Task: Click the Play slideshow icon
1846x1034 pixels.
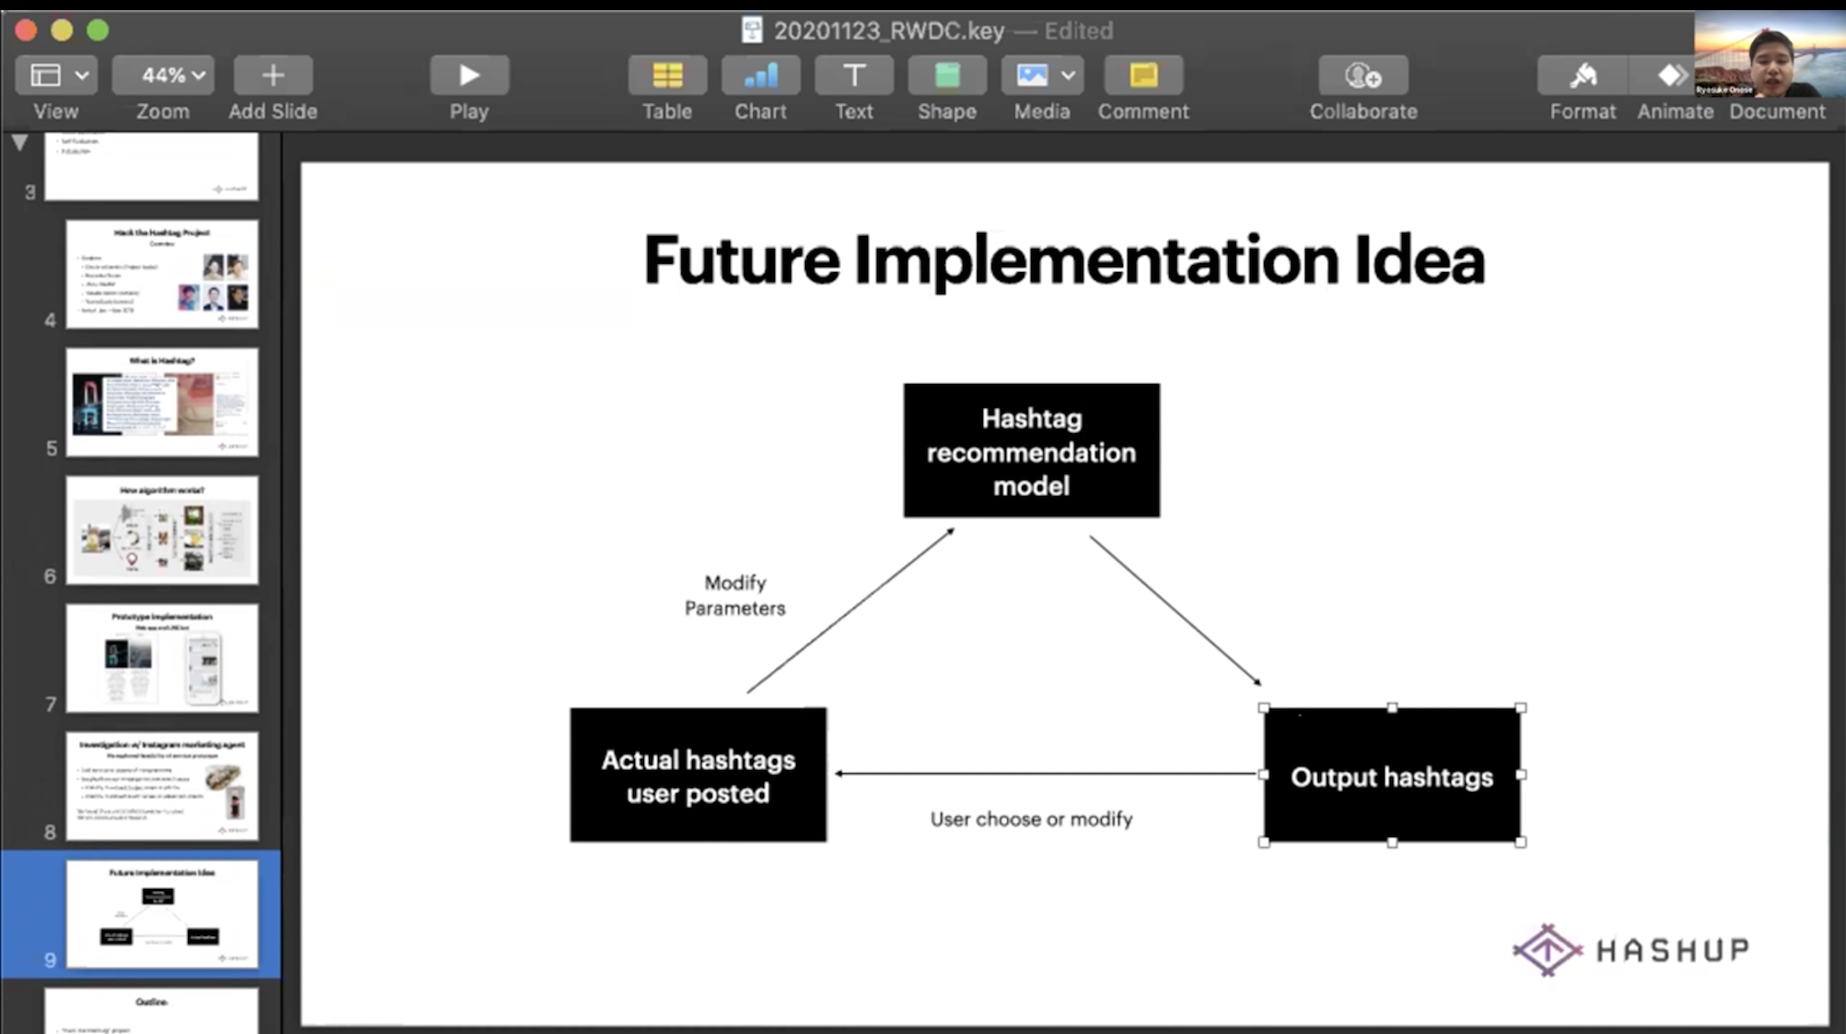Action: click(468, 76)
